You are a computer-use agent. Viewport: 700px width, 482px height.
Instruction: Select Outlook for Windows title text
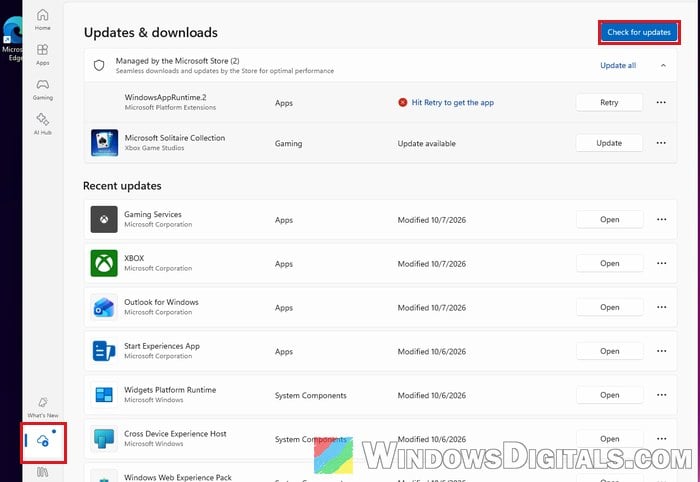[x=161, y=302]
